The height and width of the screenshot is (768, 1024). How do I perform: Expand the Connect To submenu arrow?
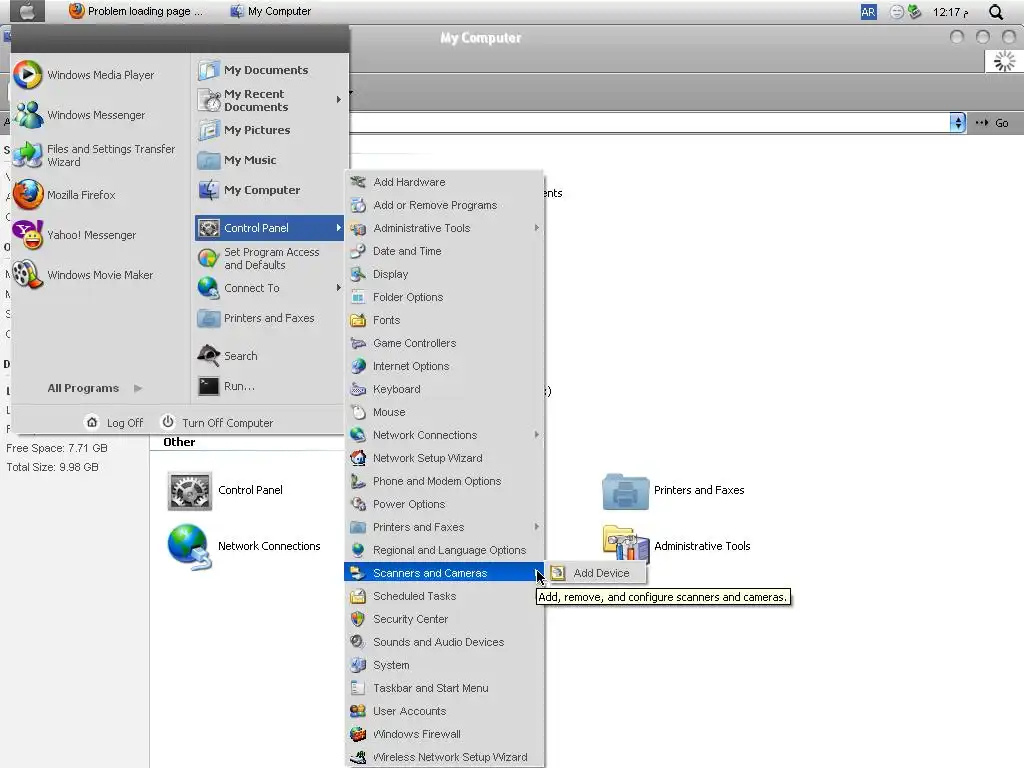(338, 288)
